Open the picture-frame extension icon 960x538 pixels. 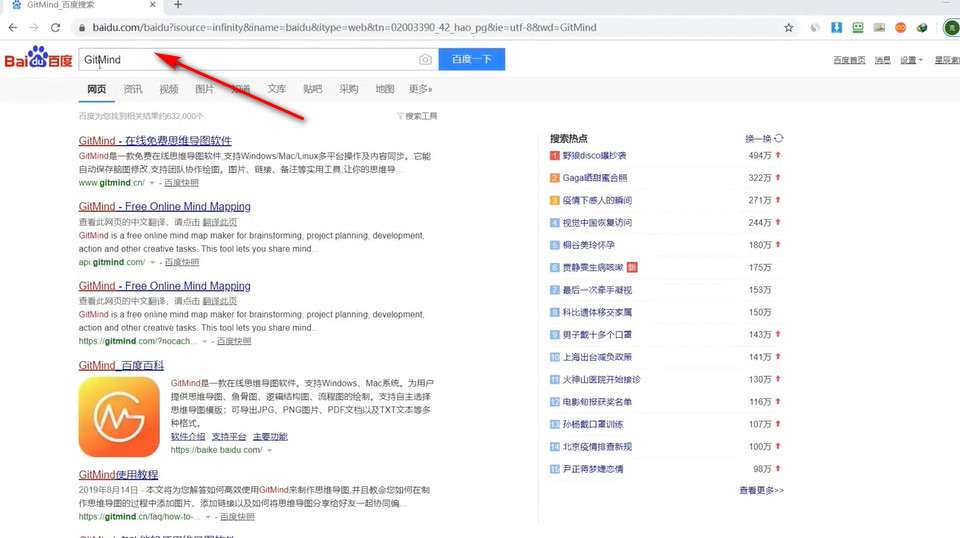pos(879,28)
